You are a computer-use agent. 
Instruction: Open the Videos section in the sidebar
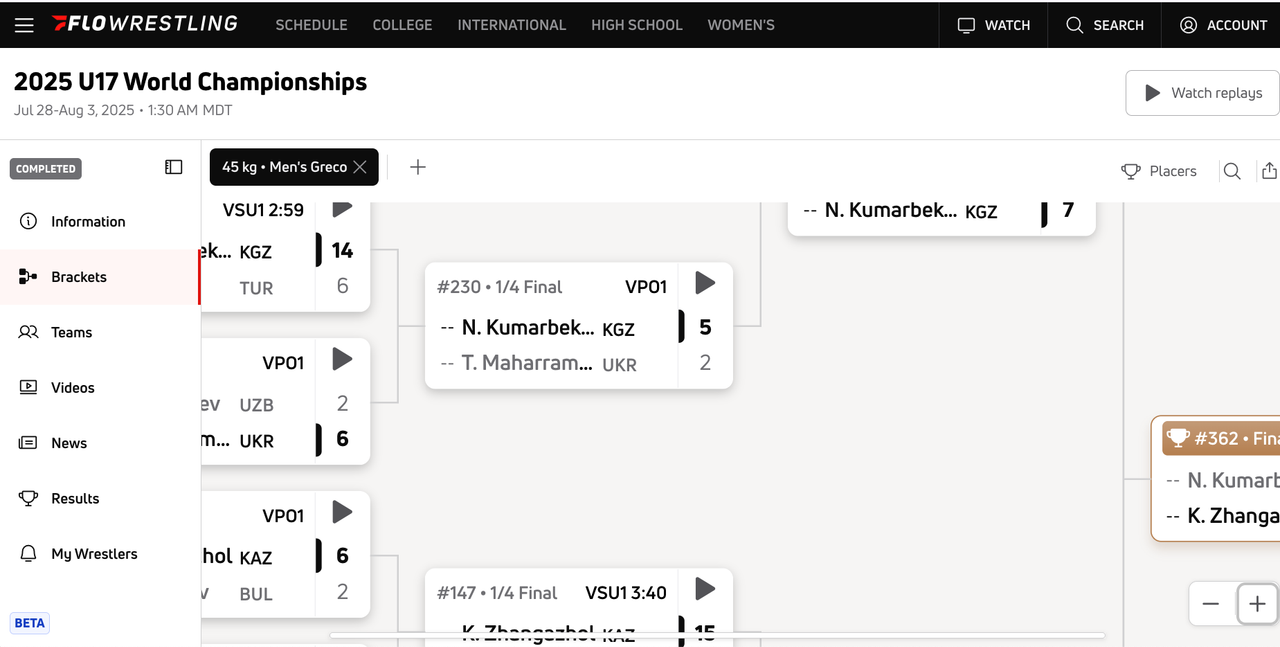tap(73, 387)
